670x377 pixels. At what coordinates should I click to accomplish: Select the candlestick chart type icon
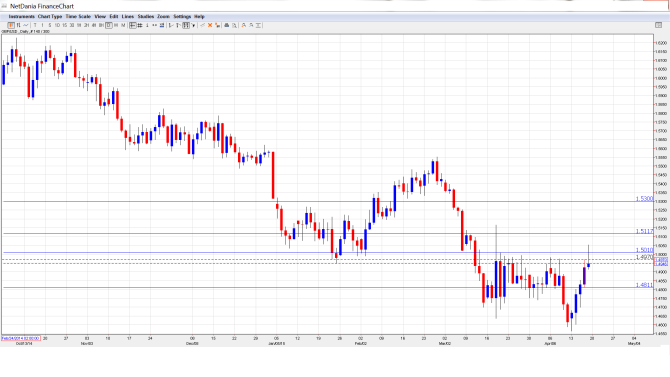pos(11,26)
